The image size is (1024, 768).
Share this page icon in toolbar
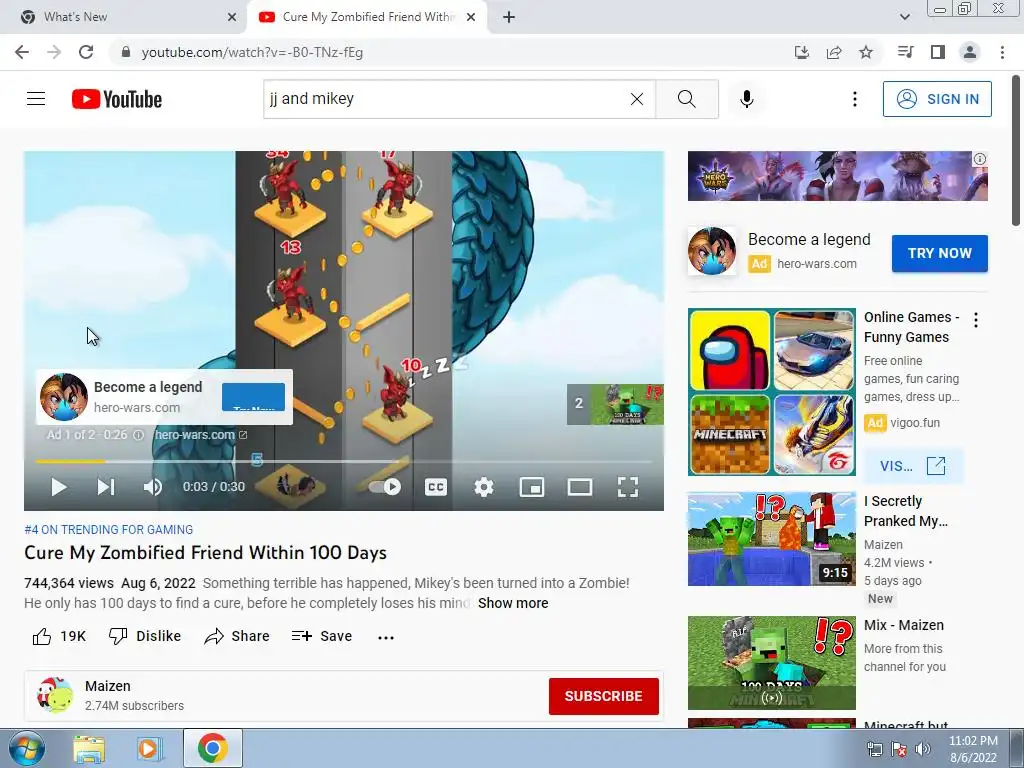[x=834, y=52]
